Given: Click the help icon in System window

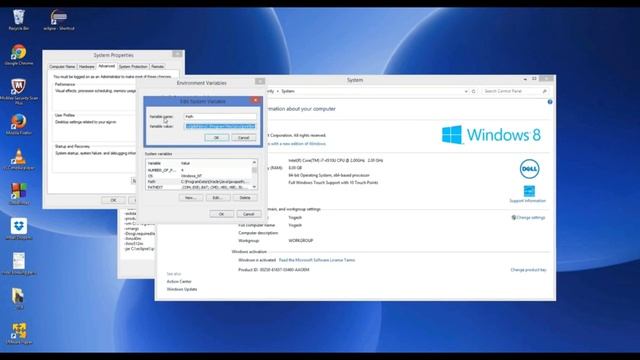Looking at the screenshot, I should tap(550, 102).
